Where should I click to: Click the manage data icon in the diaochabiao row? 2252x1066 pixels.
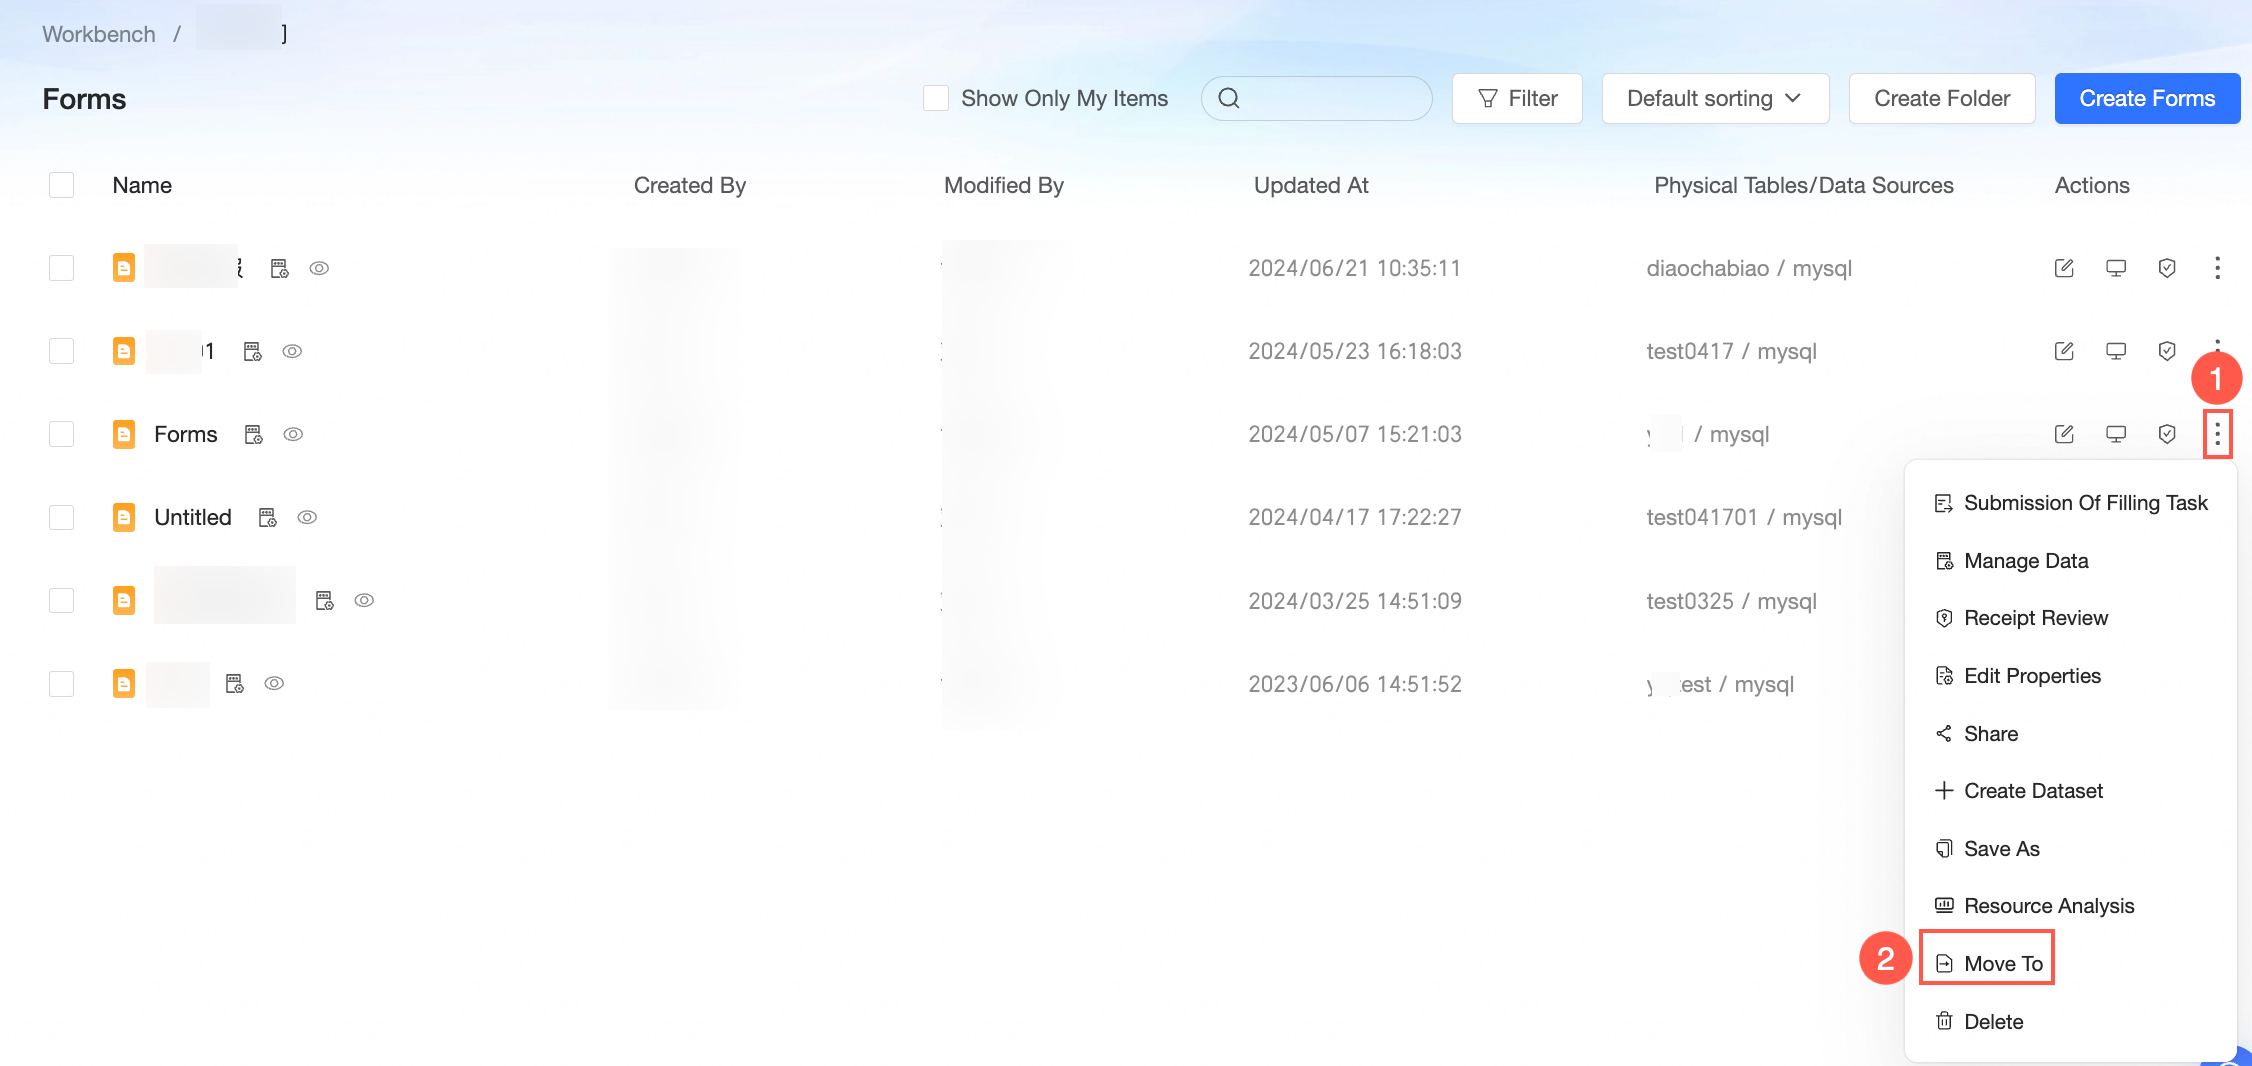pos(280,268)
